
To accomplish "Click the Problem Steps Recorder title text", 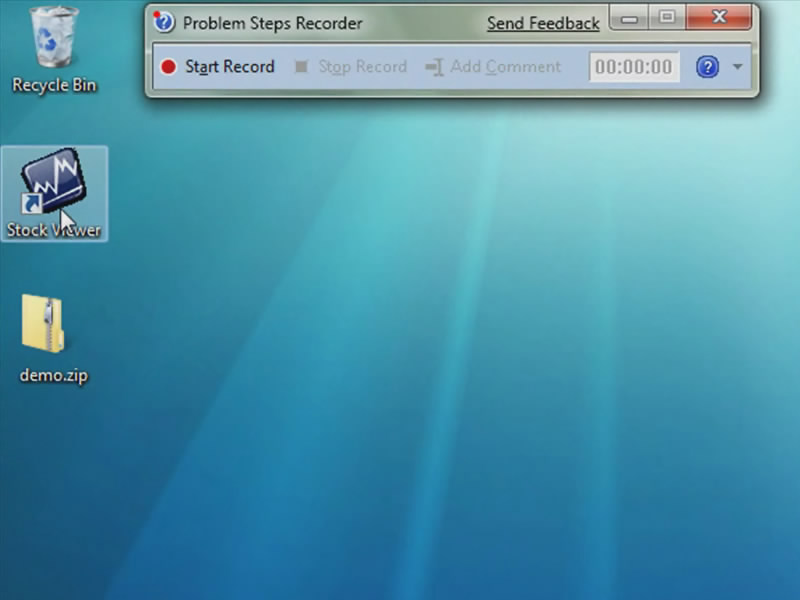I will [272, 23].
